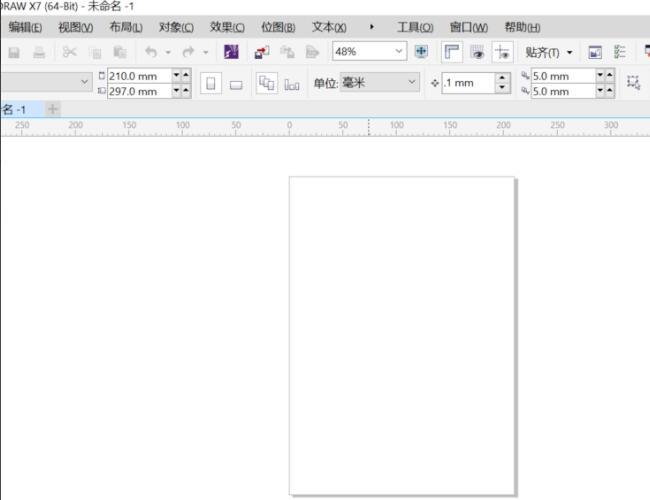Select portrait page orientation
This screenshot has width=650, height=500.
pyautogui.click(x=211, y=83)
